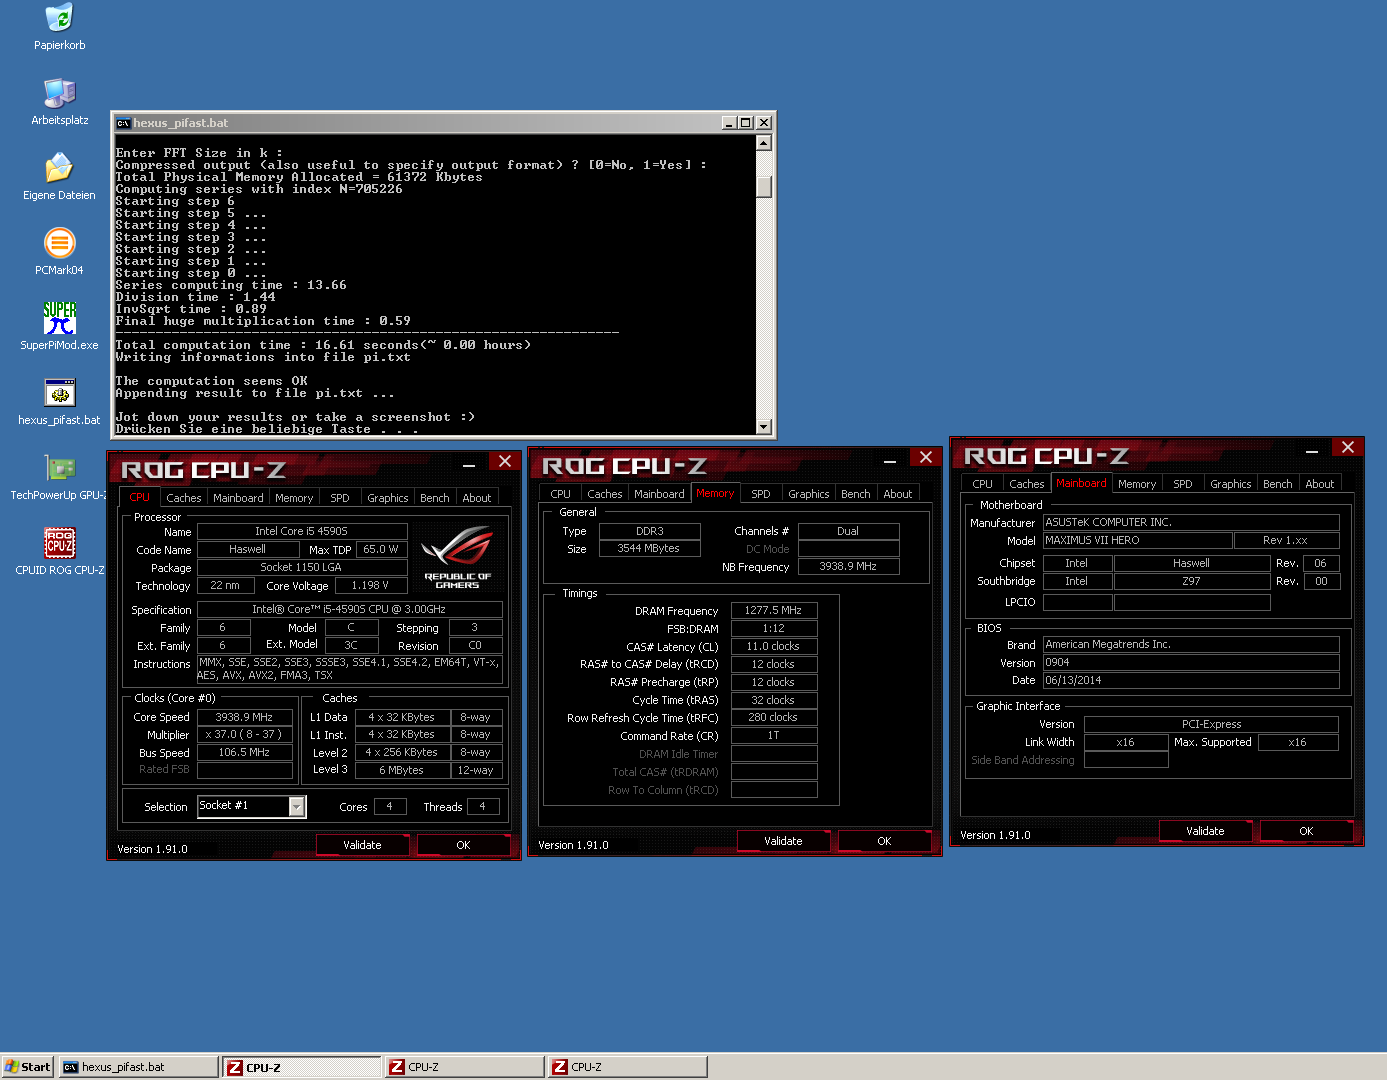This screenshot has height=1080, width=1387.
Task: Select SPD tab in the Memory window
Action: (x=761, y=494)
